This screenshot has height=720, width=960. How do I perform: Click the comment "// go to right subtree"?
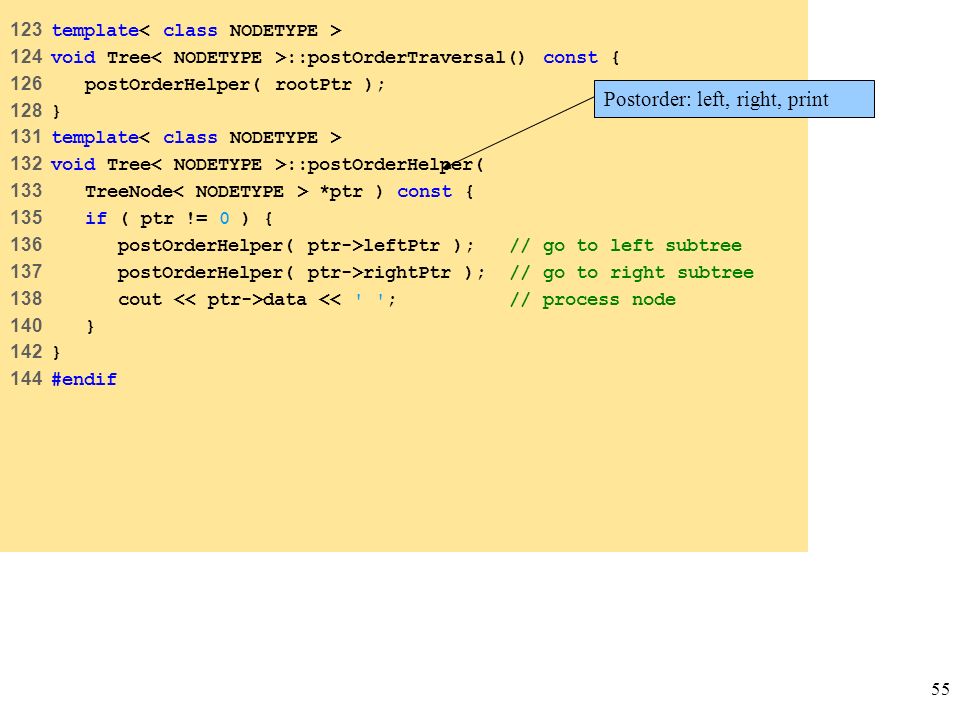(632, 272)
